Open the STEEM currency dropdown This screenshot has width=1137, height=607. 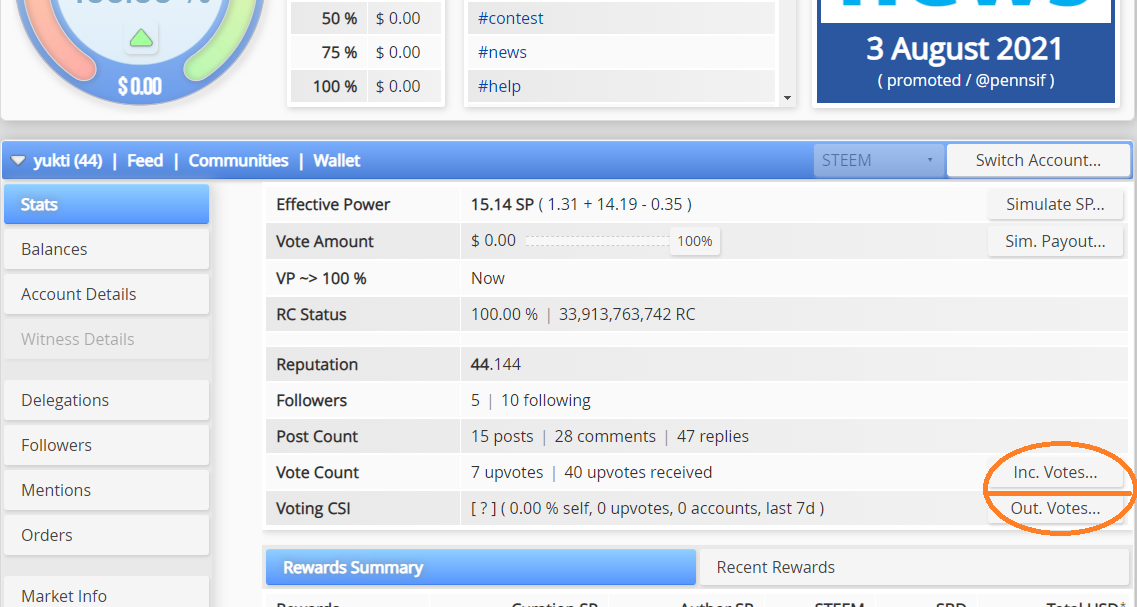[879, 160]
